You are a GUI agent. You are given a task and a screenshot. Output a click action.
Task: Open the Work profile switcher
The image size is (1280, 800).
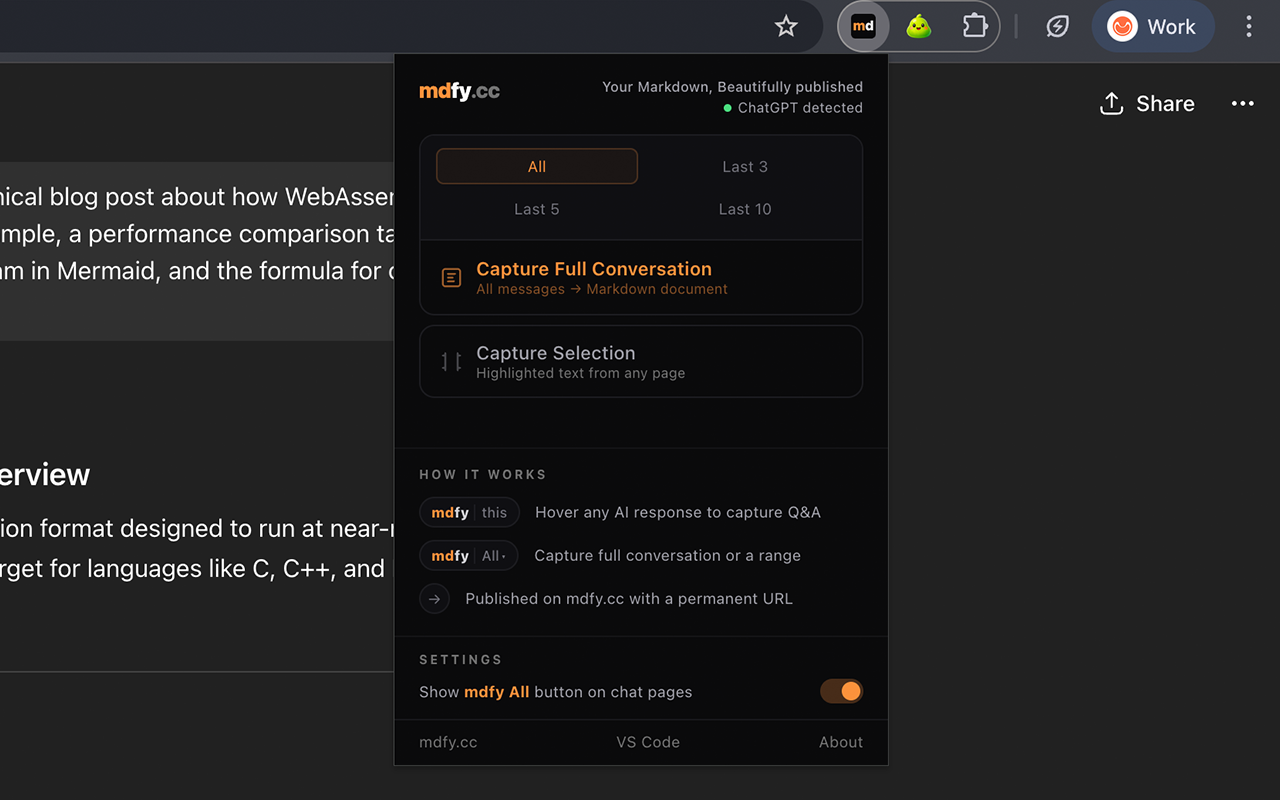coord(1152,27)
